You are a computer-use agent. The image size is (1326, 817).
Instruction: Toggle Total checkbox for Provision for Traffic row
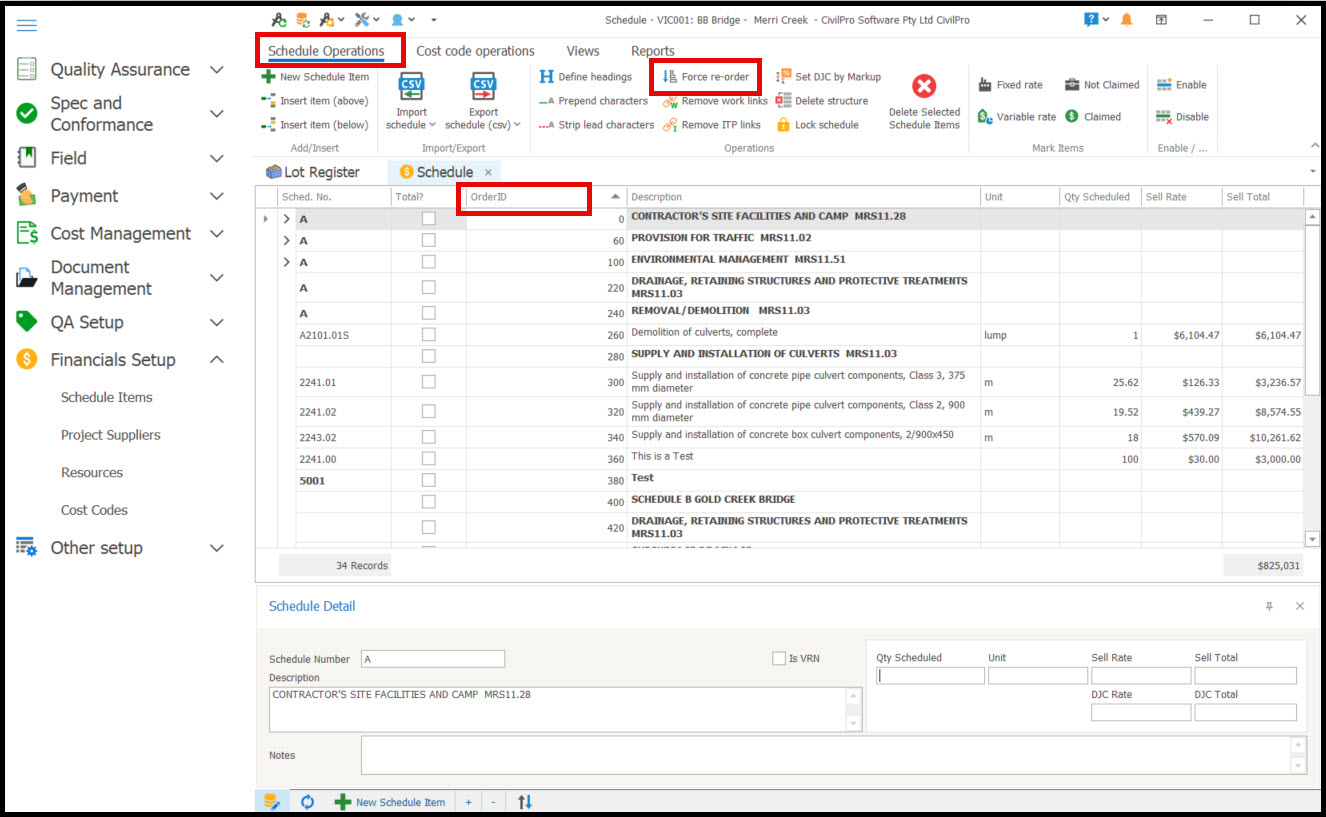point(428,240)
